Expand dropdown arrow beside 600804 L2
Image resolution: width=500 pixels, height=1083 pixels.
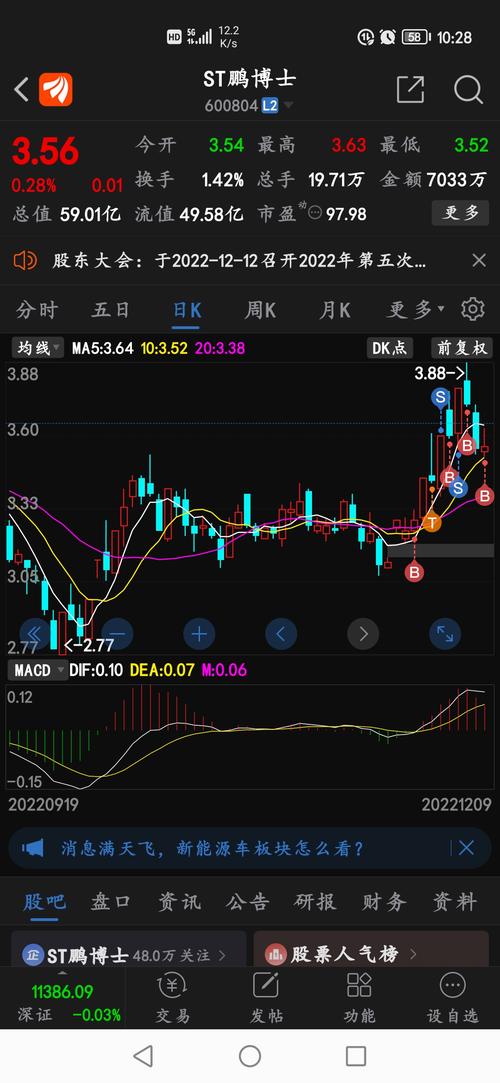[288, 106]
